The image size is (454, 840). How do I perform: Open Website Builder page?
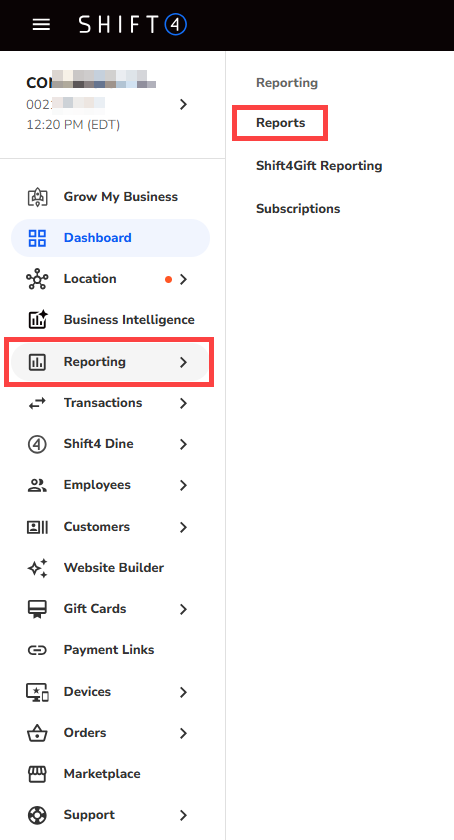pyautogui.click(x=114, y=568)
